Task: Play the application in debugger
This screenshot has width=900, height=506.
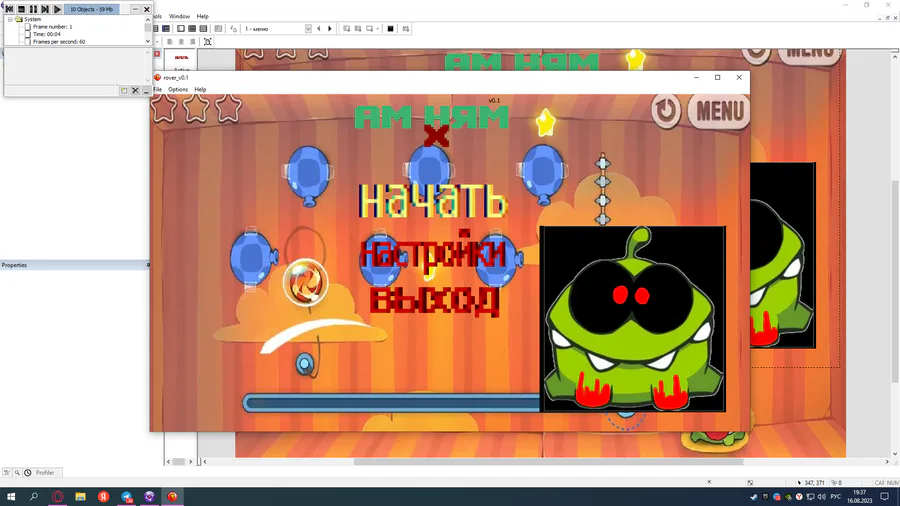Action: 57,9
